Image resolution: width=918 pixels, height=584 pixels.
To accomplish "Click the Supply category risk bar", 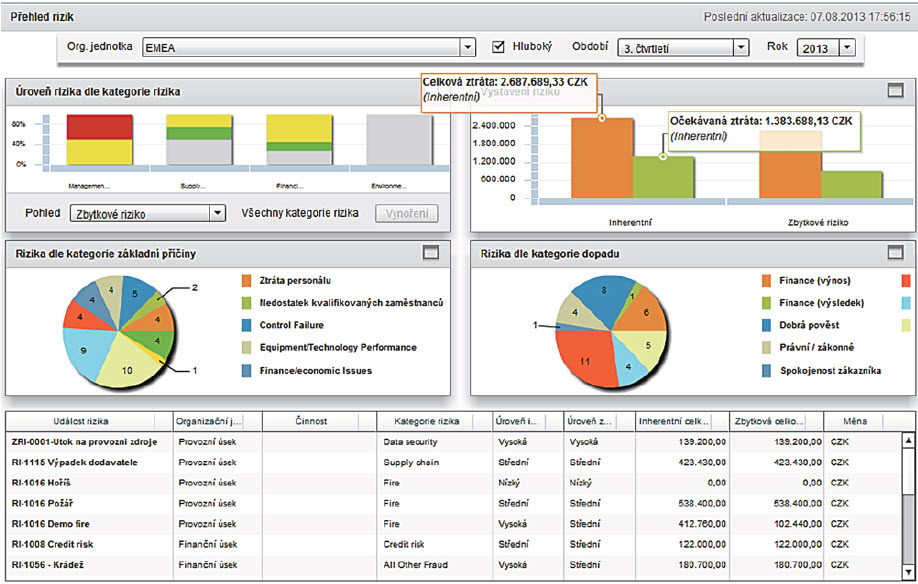I will pyautogui.click(x=200, y=140).
